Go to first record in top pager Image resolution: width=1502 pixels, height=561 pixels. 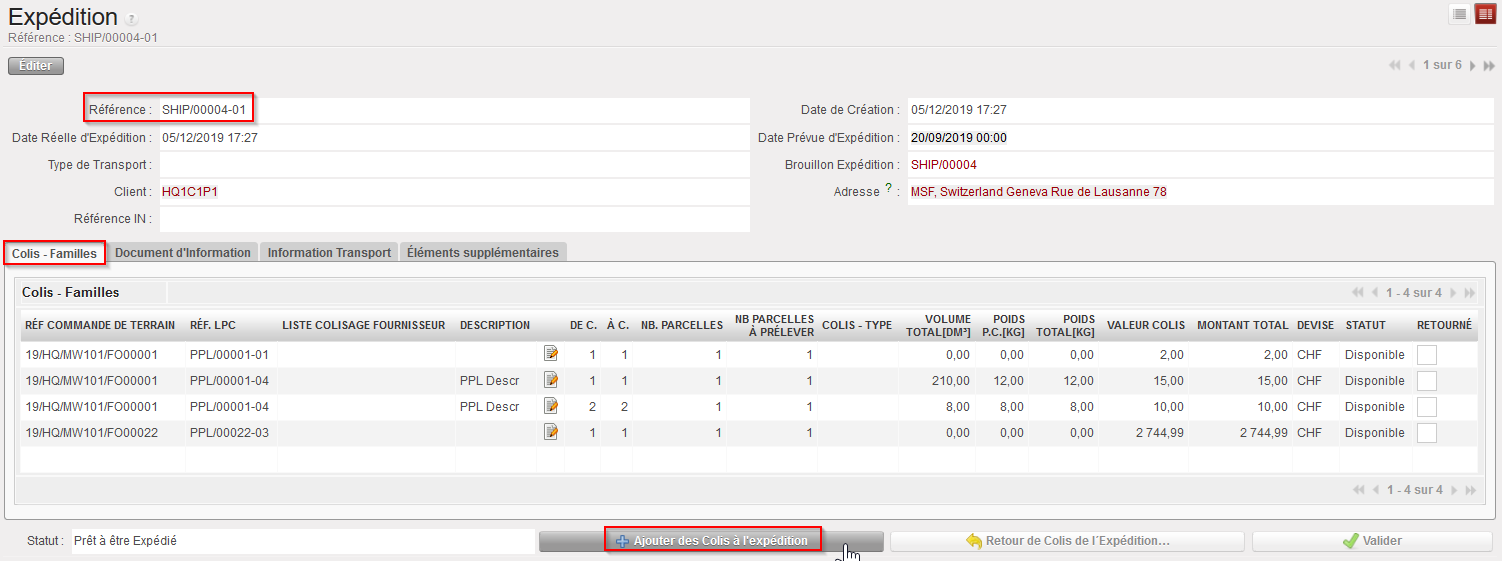(x=1395, y=65)
